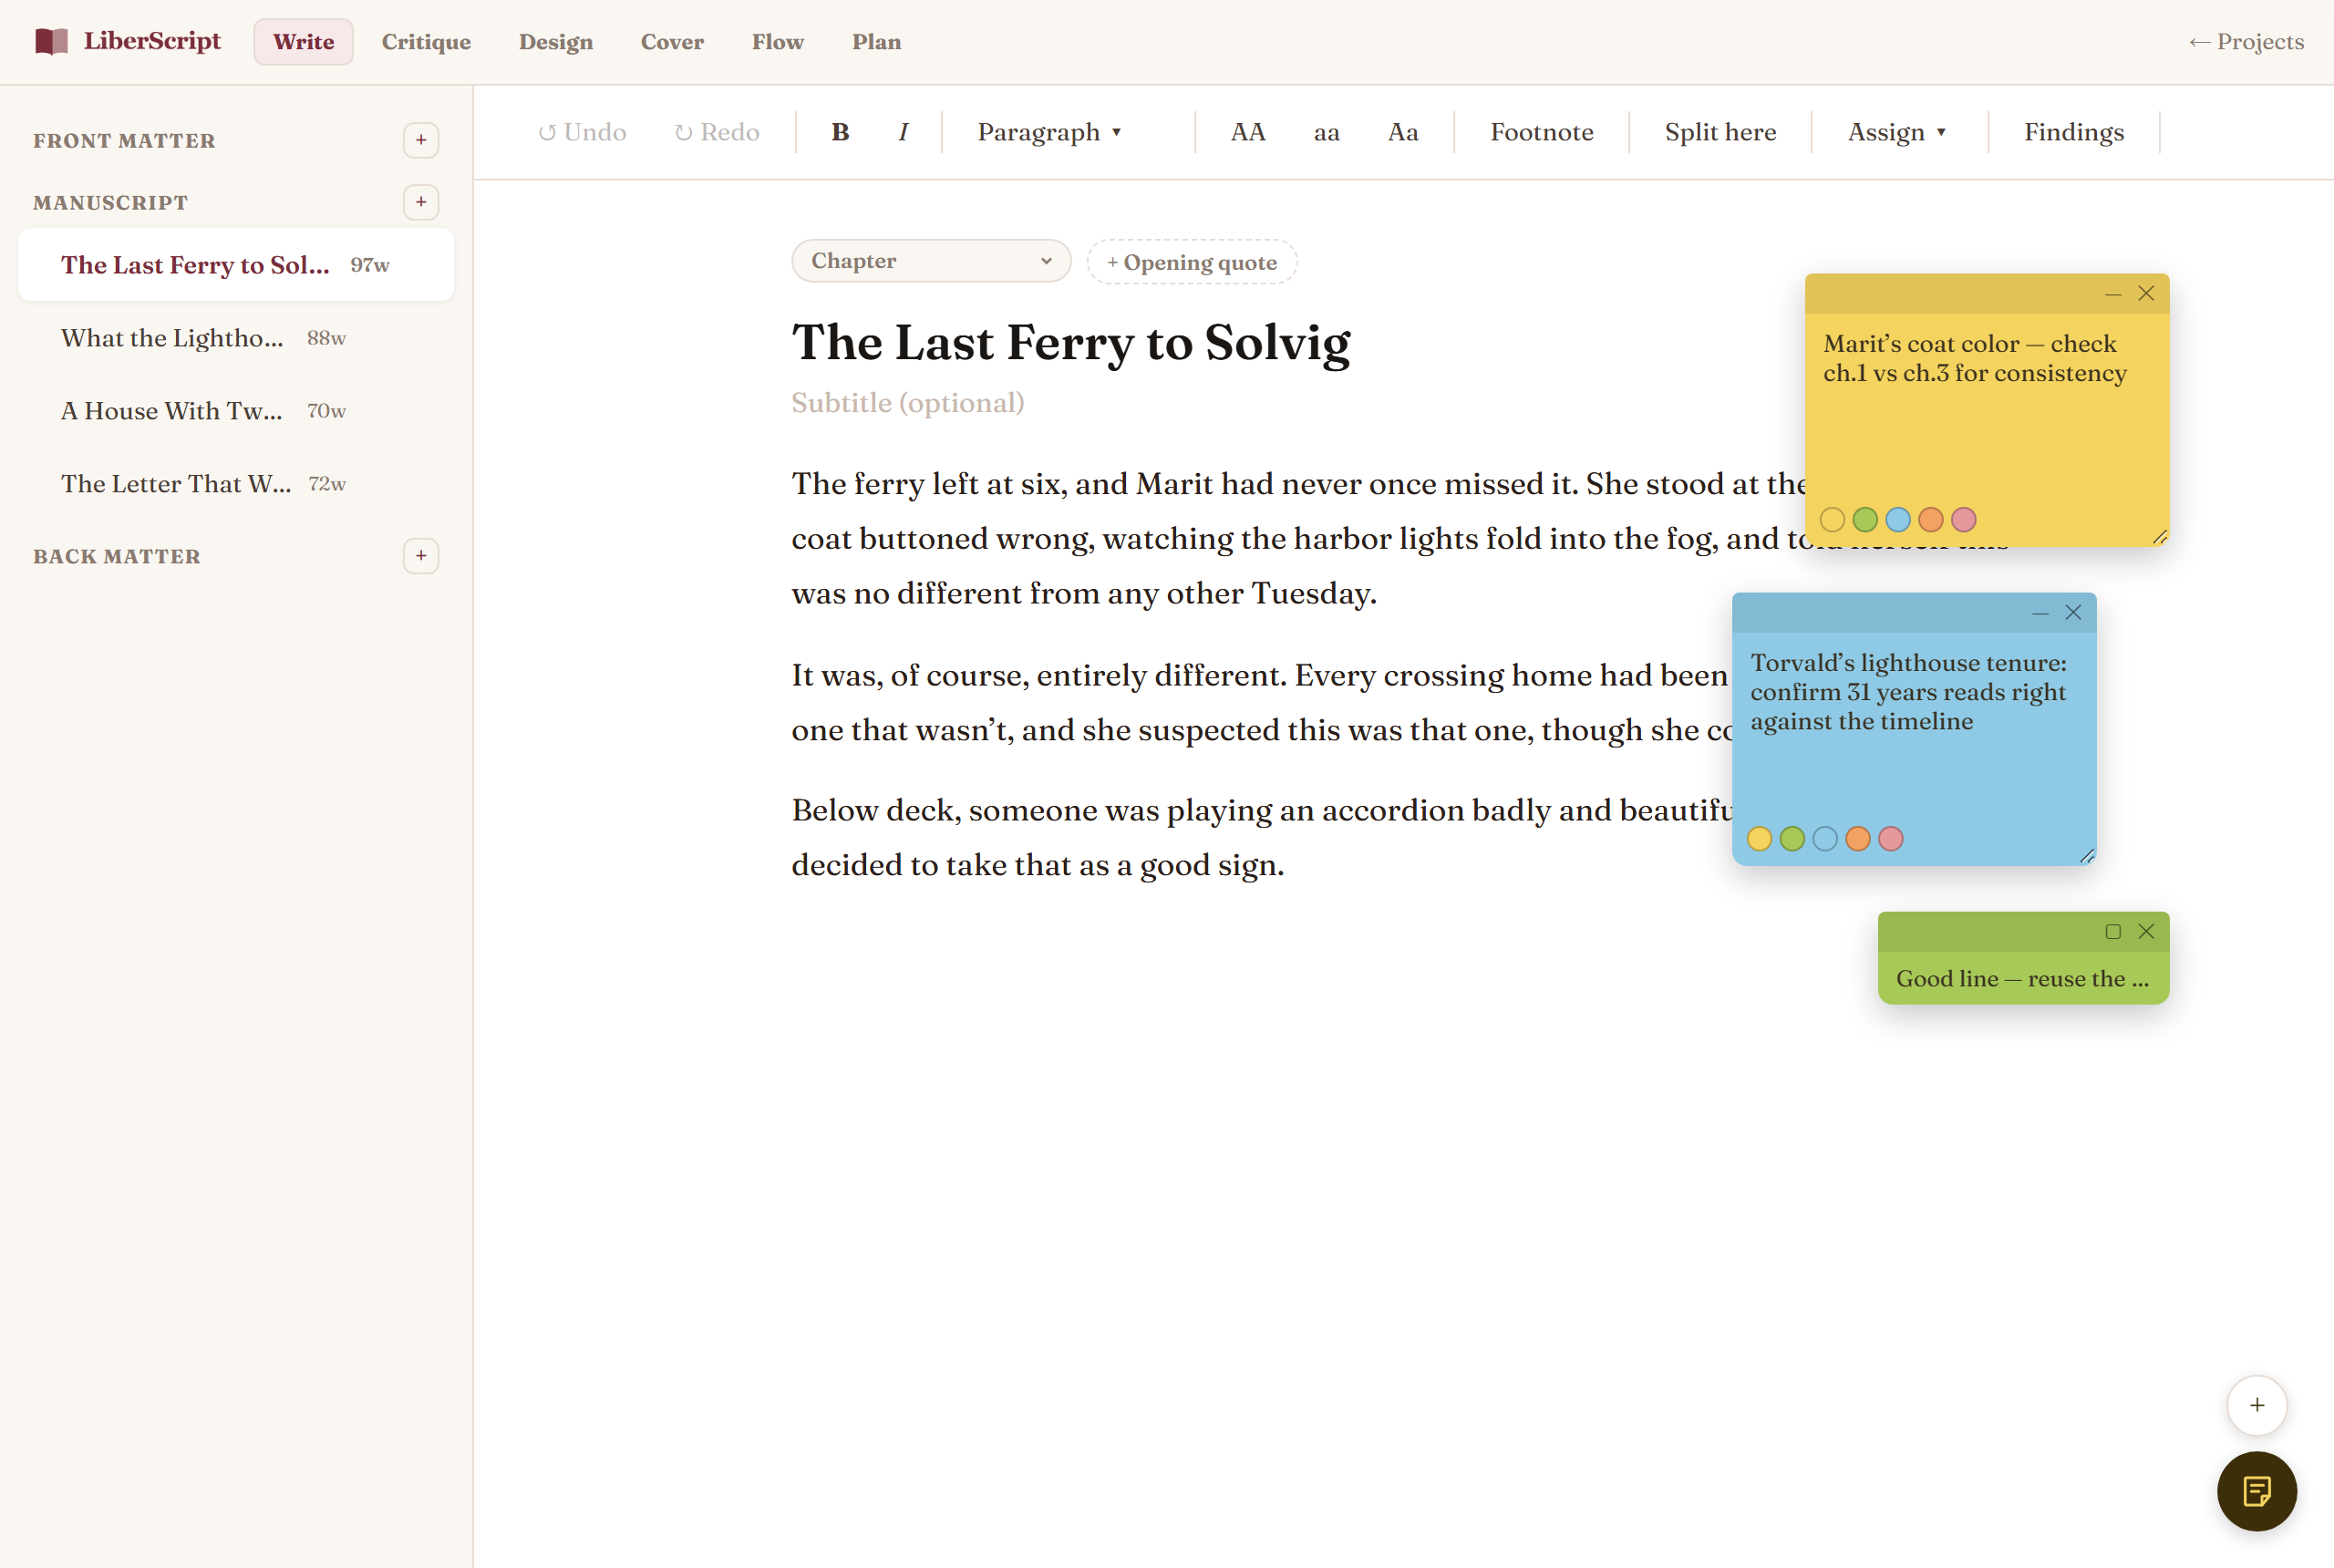
Task: Open chapter A House With Tw... in sidebar
Action: click(236, 411)
